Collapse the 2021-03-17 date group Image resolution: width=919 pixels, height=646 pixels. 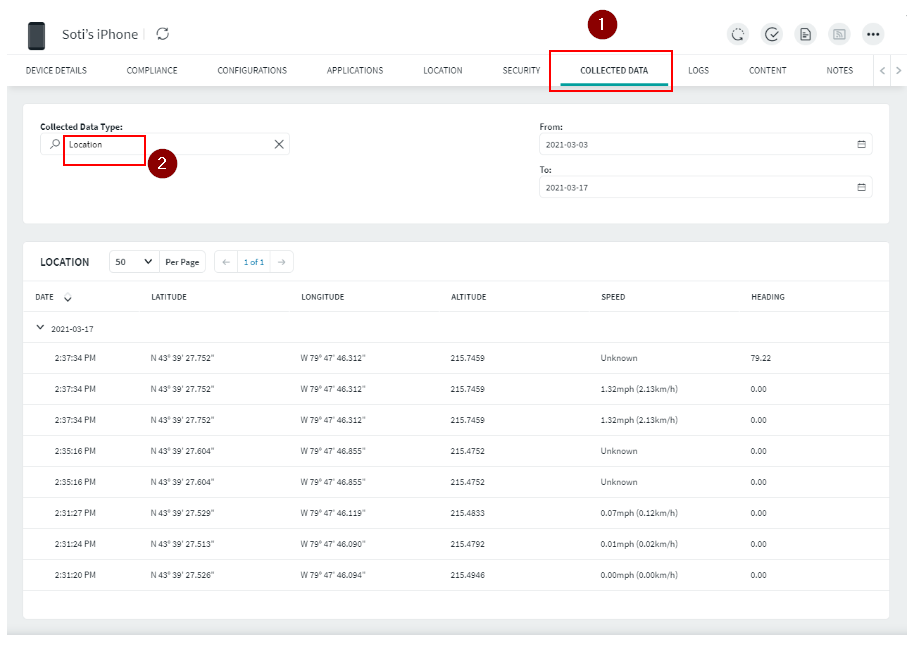tap(40, 328)
